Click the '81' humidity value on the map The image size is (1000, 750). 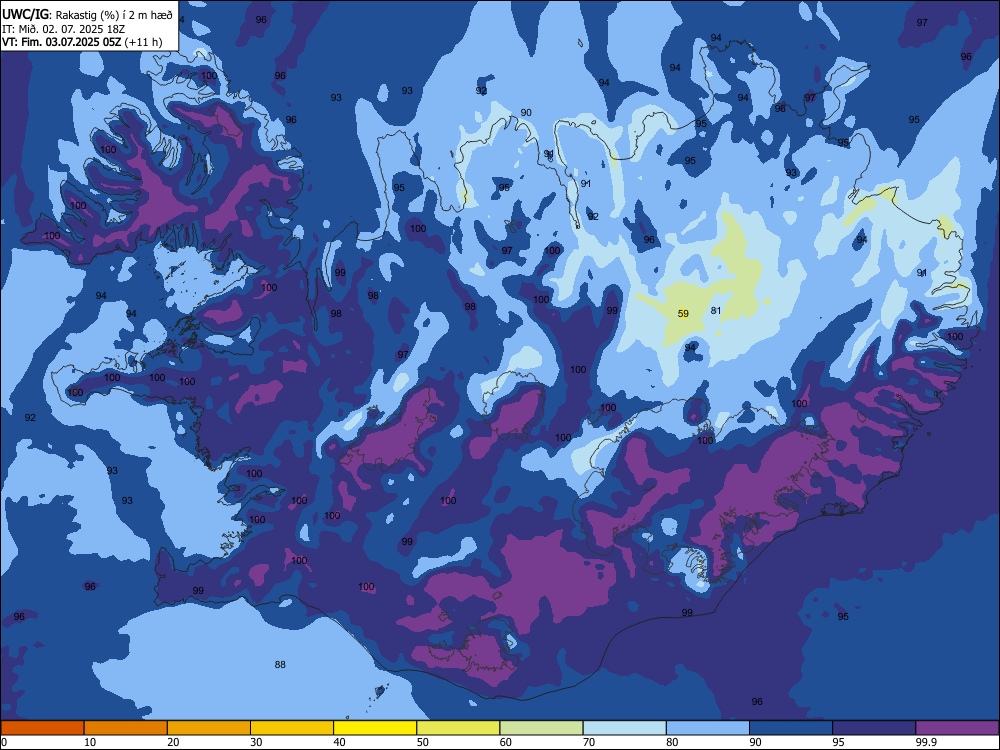[716, 310]
